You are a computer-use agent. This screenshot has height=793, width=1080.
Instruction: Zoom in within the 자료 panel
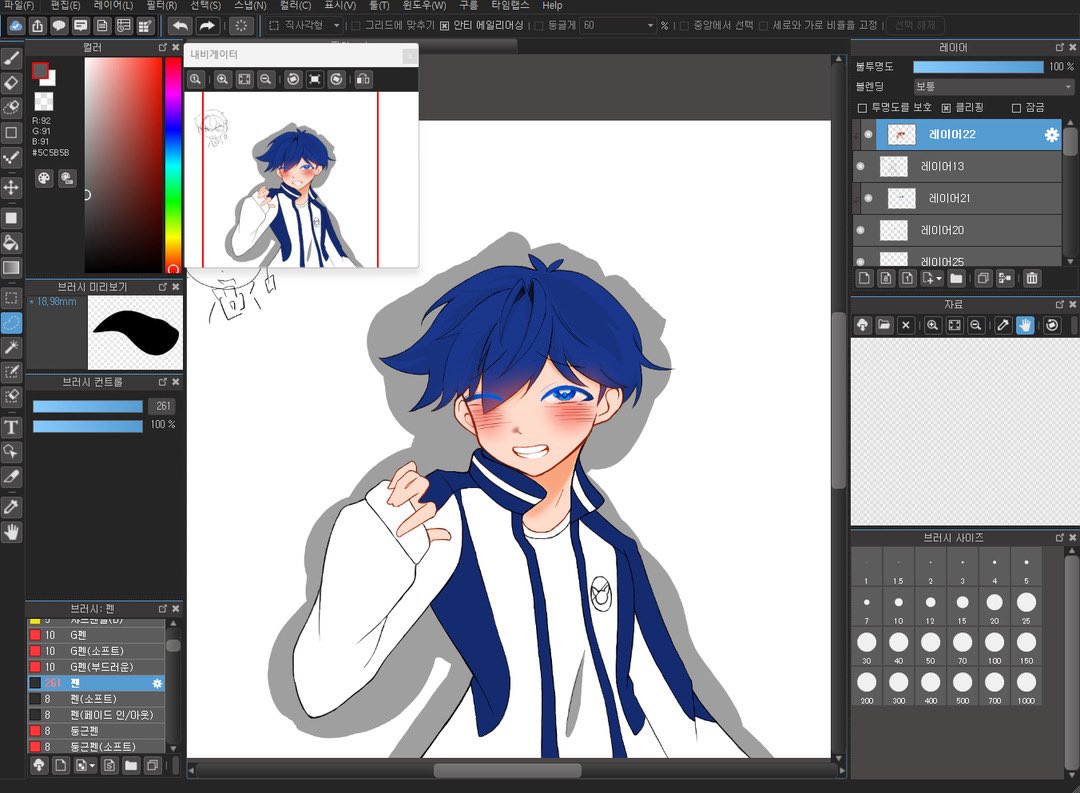coord(932,325)
